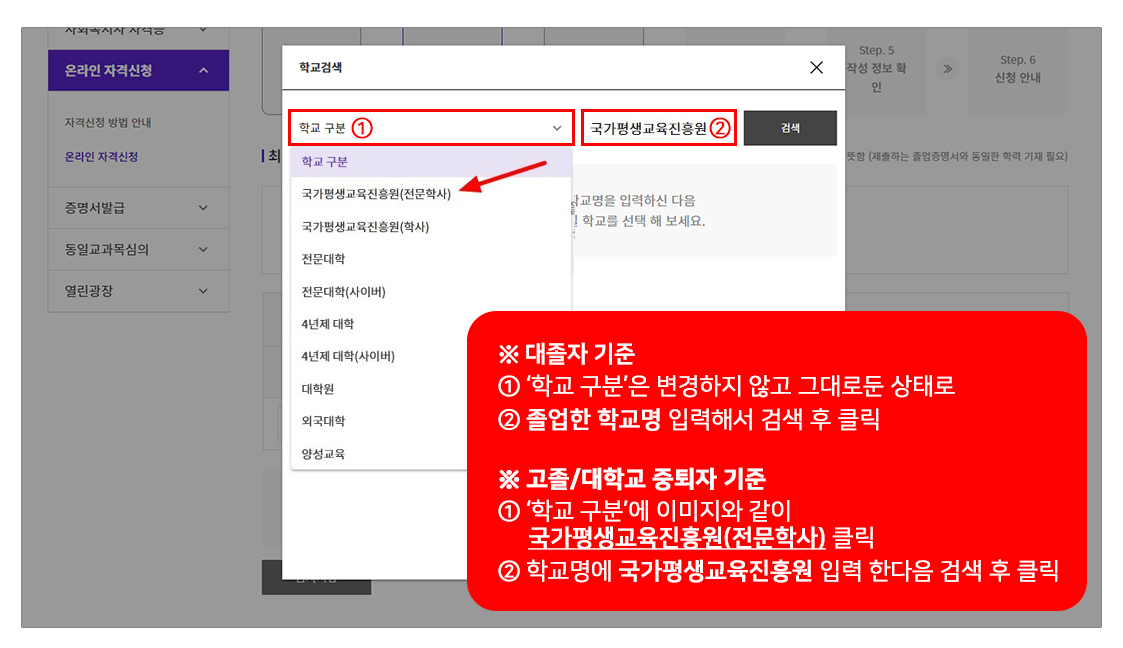Close the 학교검색 dialog with X icon

click(x=816, y=68)
